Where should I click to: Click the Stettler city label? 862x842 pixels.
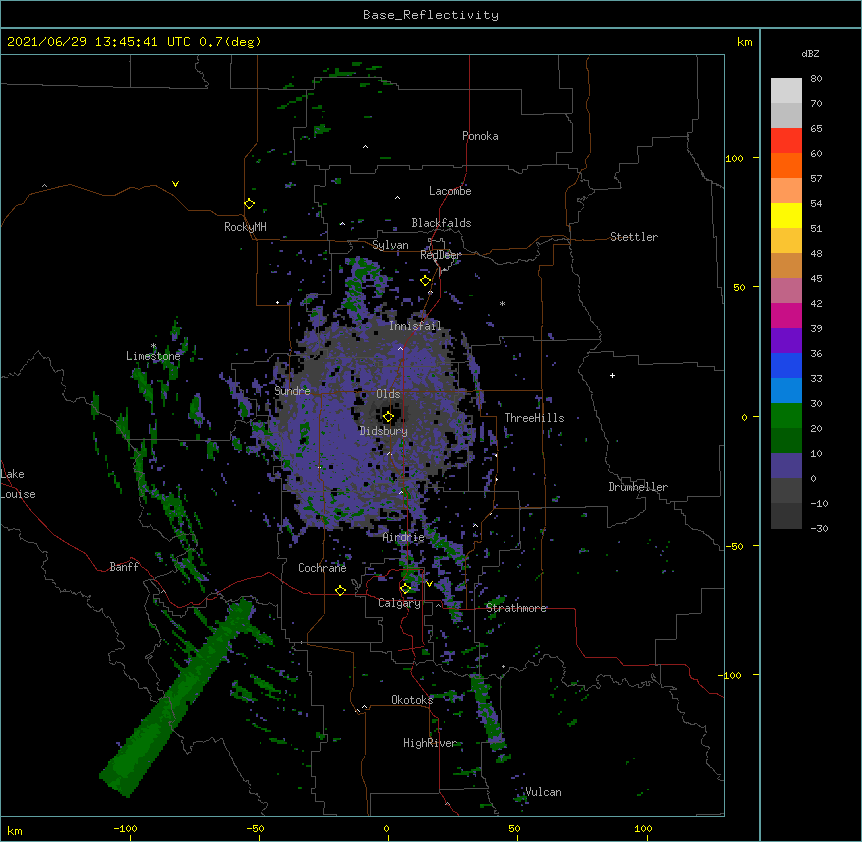click(634, 237)
